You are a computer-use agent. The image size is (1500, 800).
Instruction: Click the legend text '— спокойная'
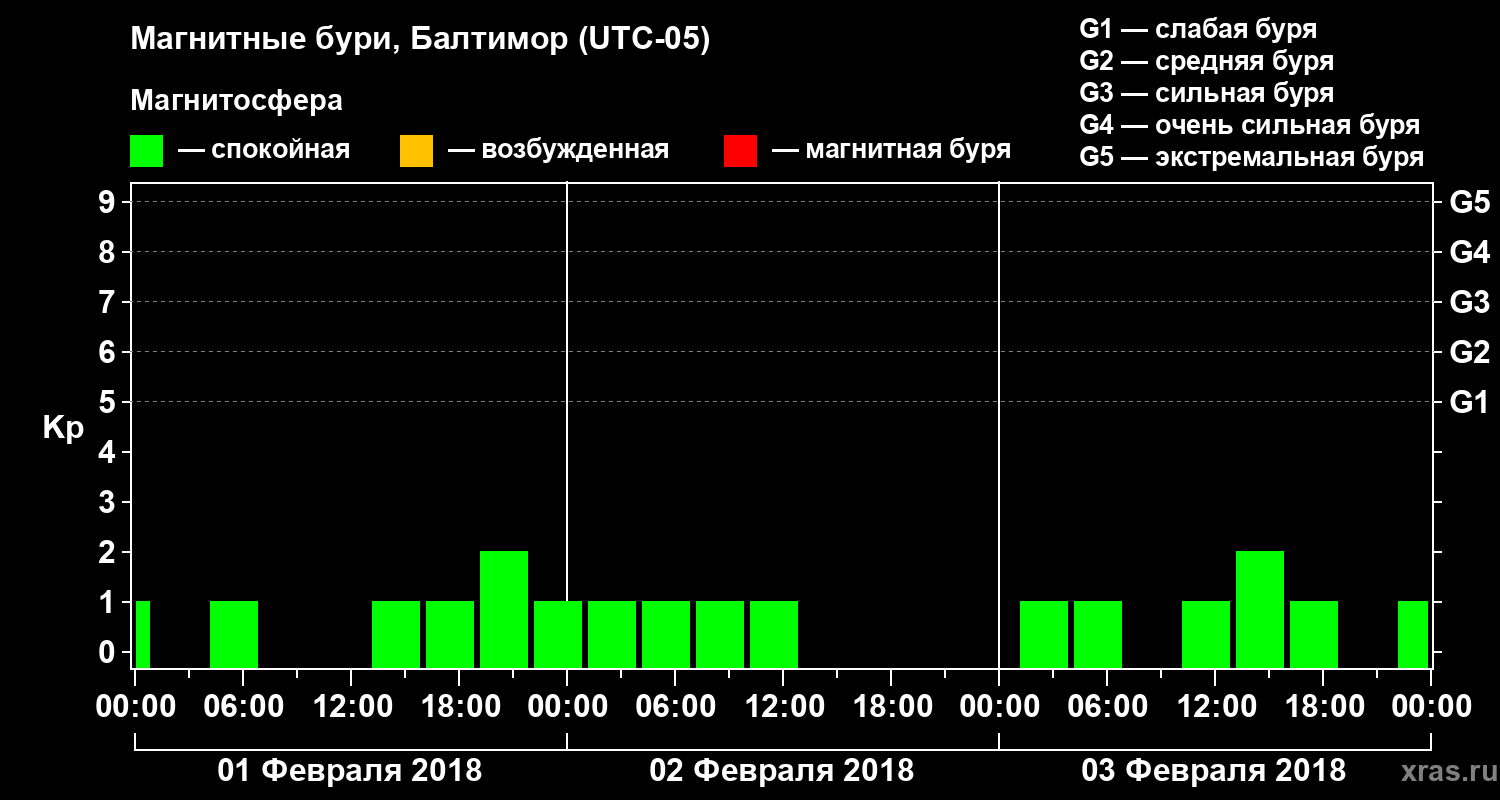[x=263, y=150]
